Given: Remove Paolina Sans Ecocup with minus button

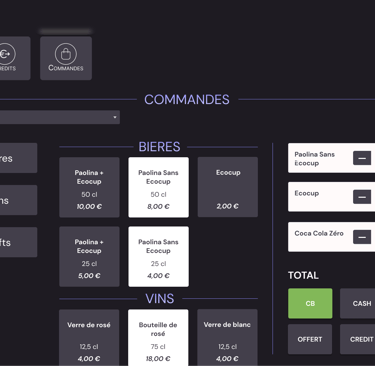Looking at the screenshot, I should tap(362, 158).
